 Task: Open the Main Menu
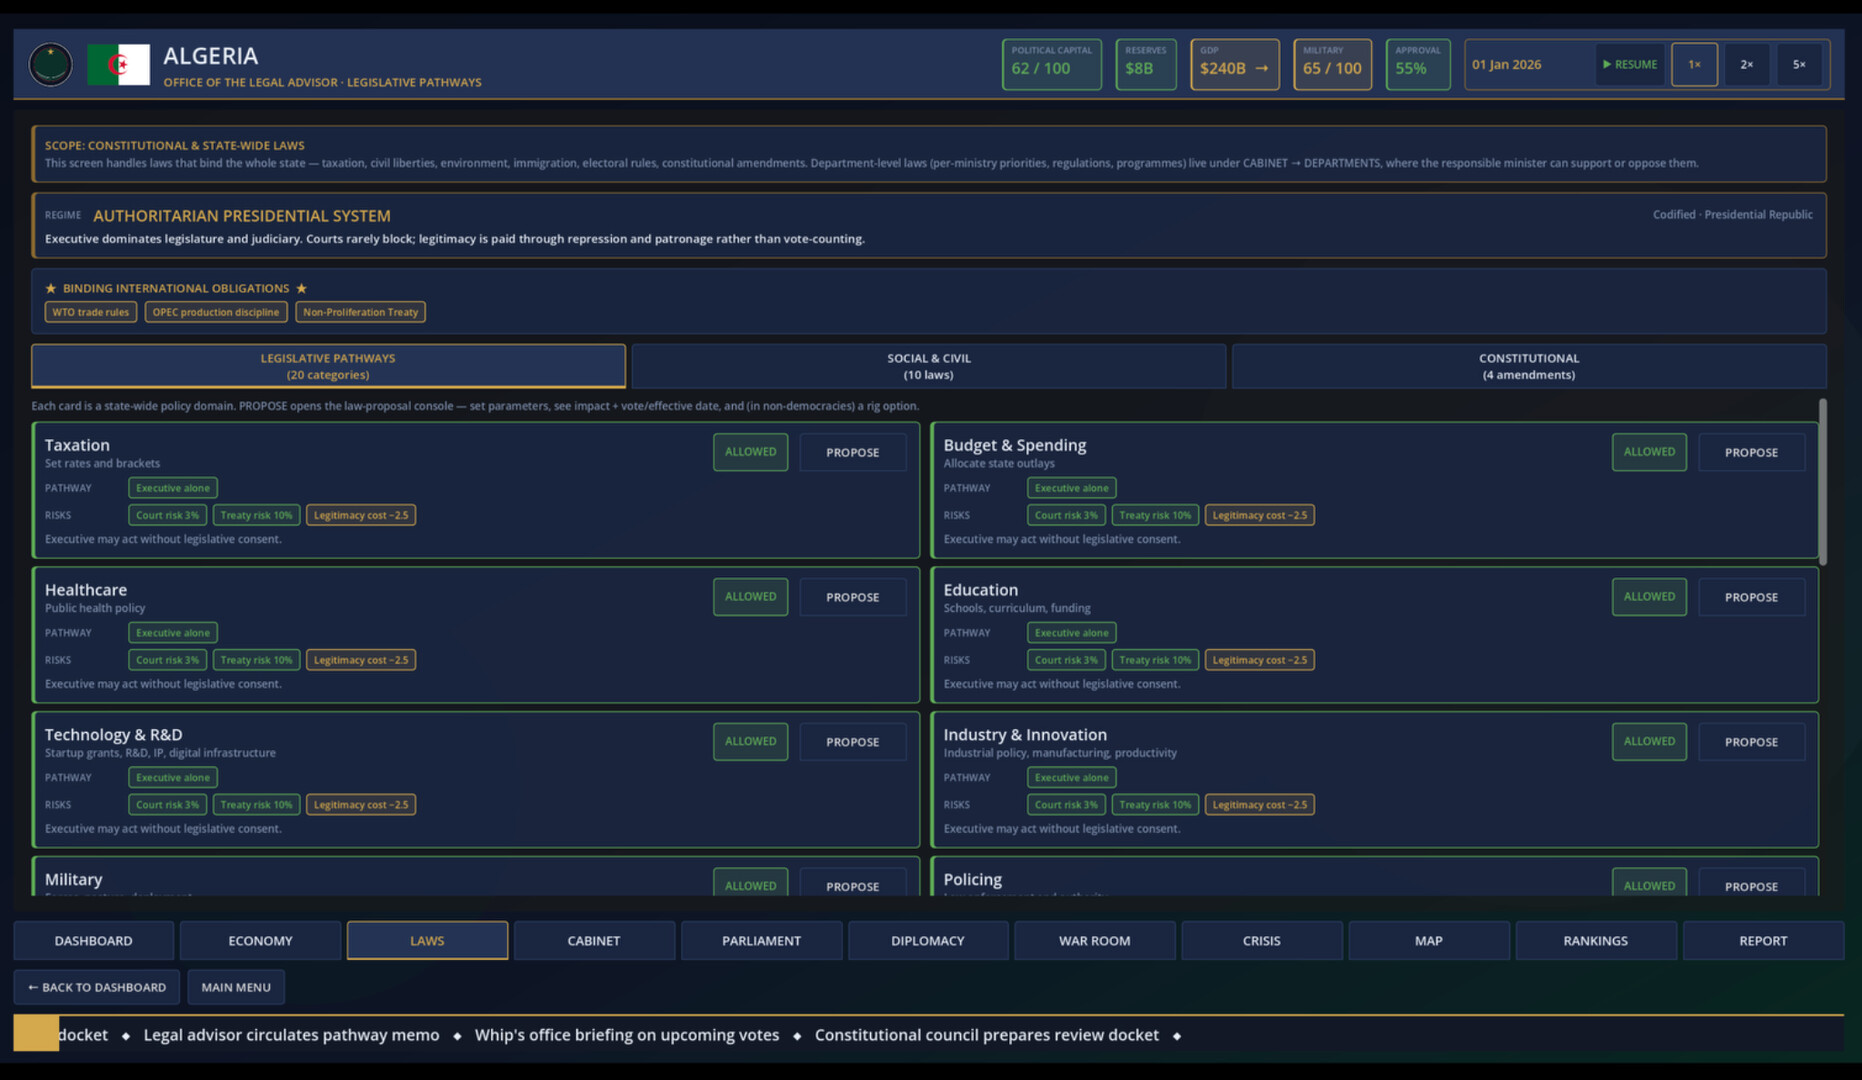[236, 987]
